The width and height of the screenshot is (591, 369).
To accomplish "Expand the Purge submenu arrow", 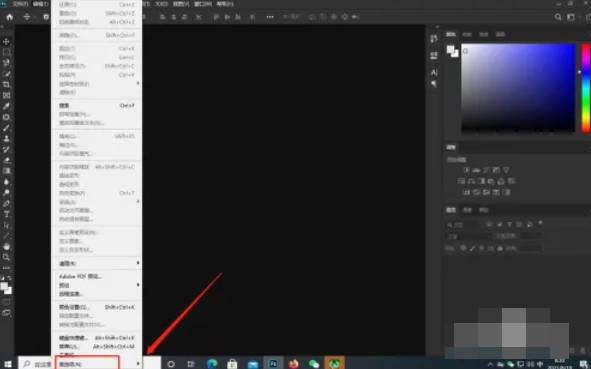I will [x=138, y=263].
